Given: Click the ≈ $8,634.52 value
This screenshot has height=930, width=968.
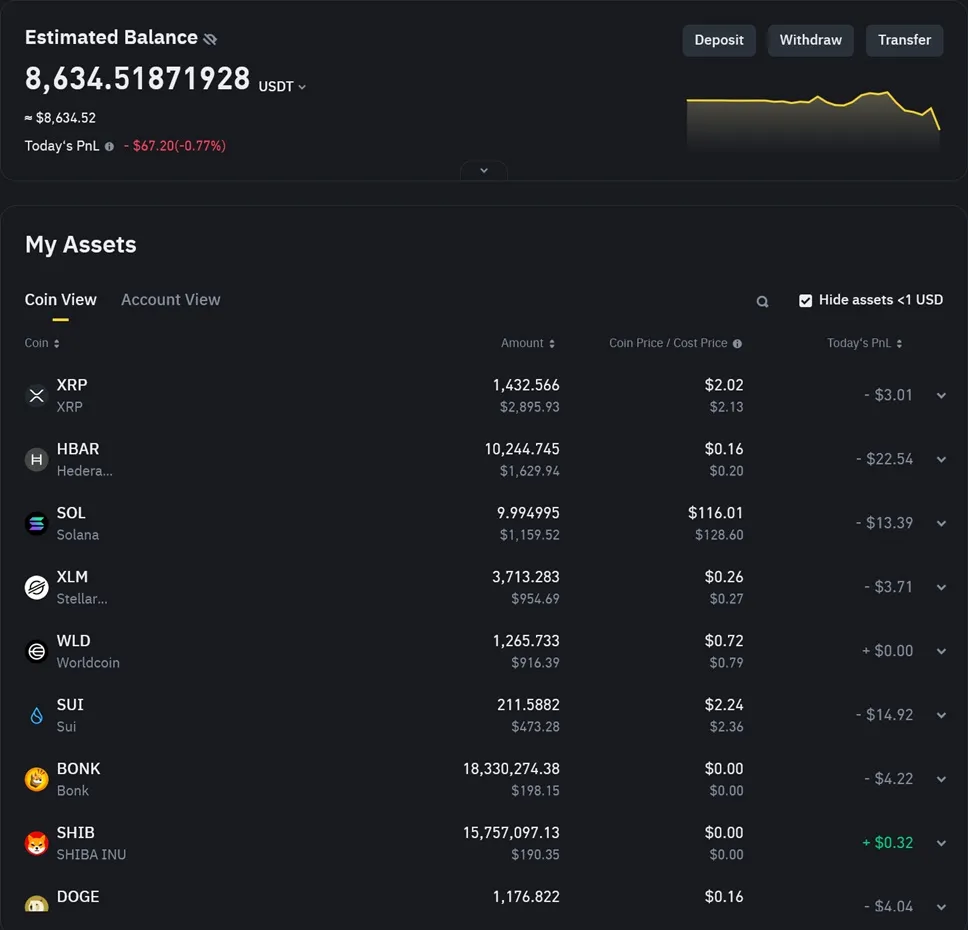Looking at the screenshot, I should [60, 118].
